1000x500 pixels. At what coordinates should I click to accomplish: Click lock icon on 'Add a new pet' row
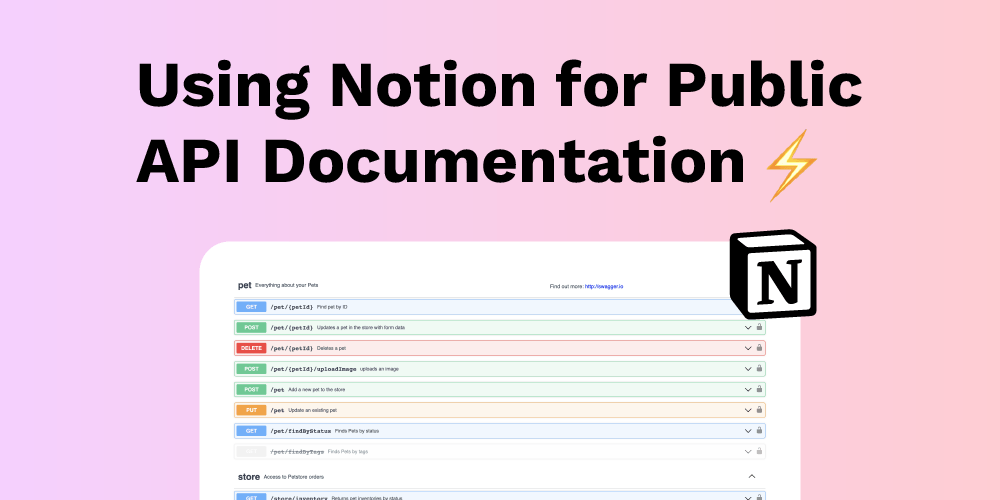point(759,389)
